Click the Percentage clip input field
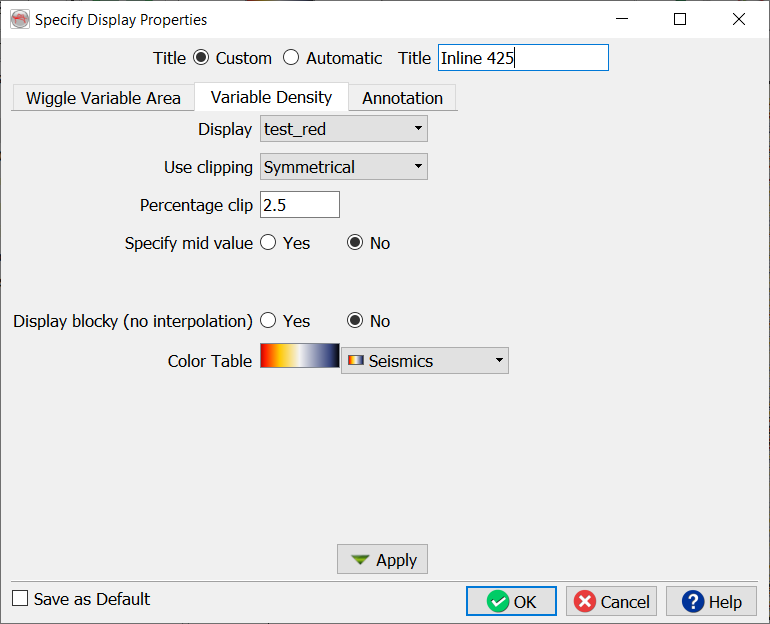This screenshot has width=770, height=624. pos(299,205)
